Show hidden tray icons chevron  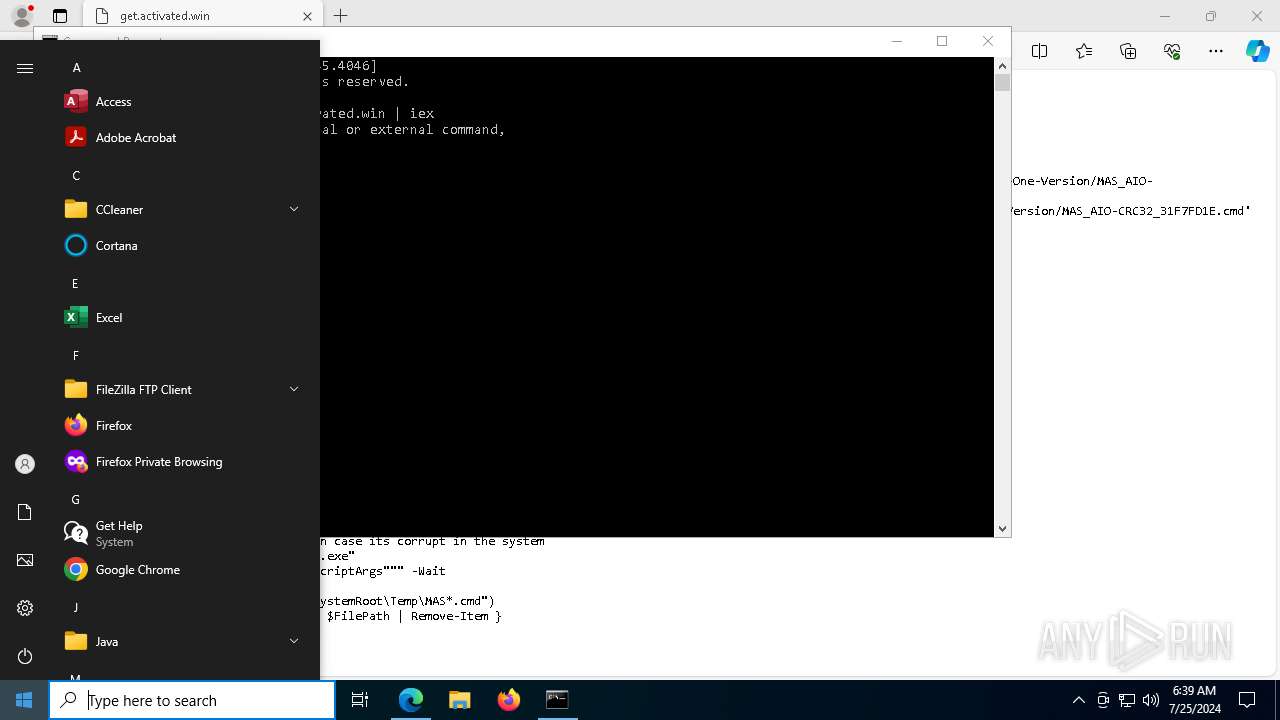click(1078, 700)
